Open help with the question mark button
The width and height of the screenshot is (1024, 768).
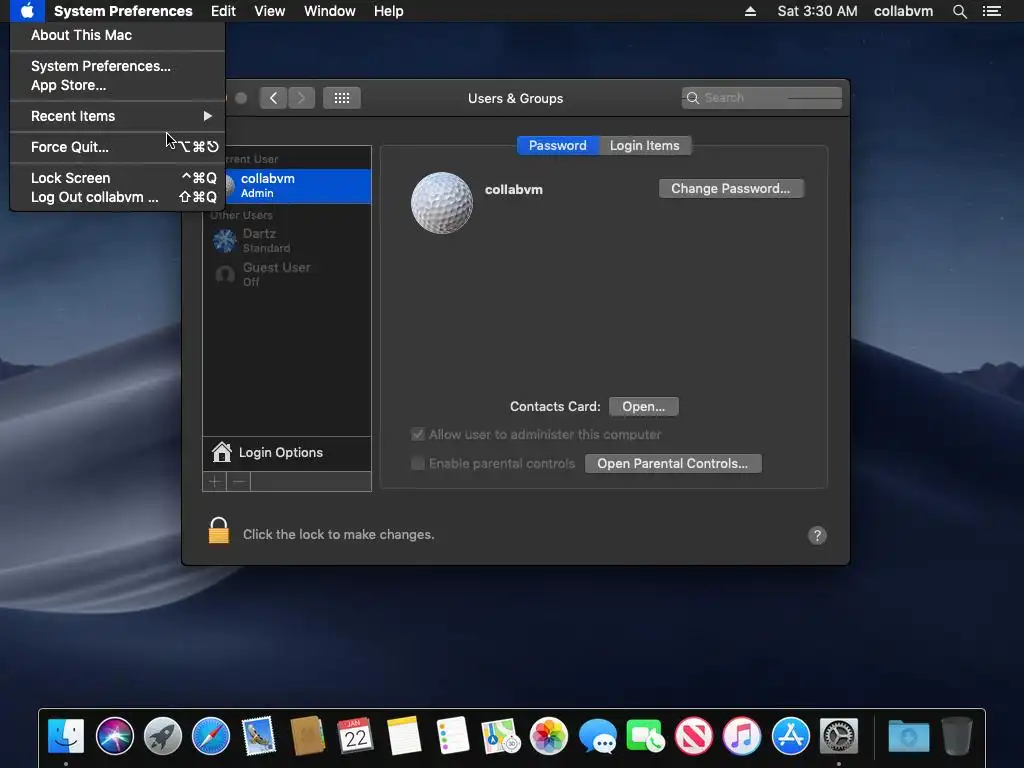(817, 536)
